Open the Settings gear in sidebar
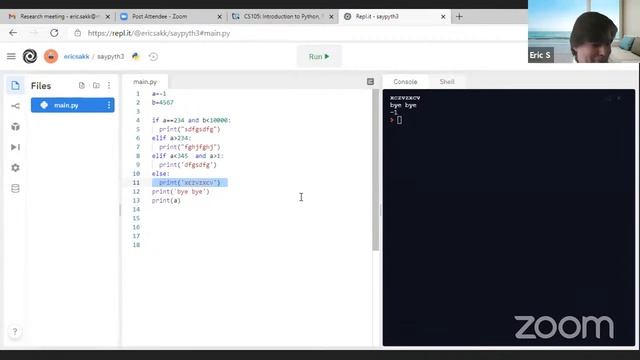This screenshot has height=360, width=640. 15,168
